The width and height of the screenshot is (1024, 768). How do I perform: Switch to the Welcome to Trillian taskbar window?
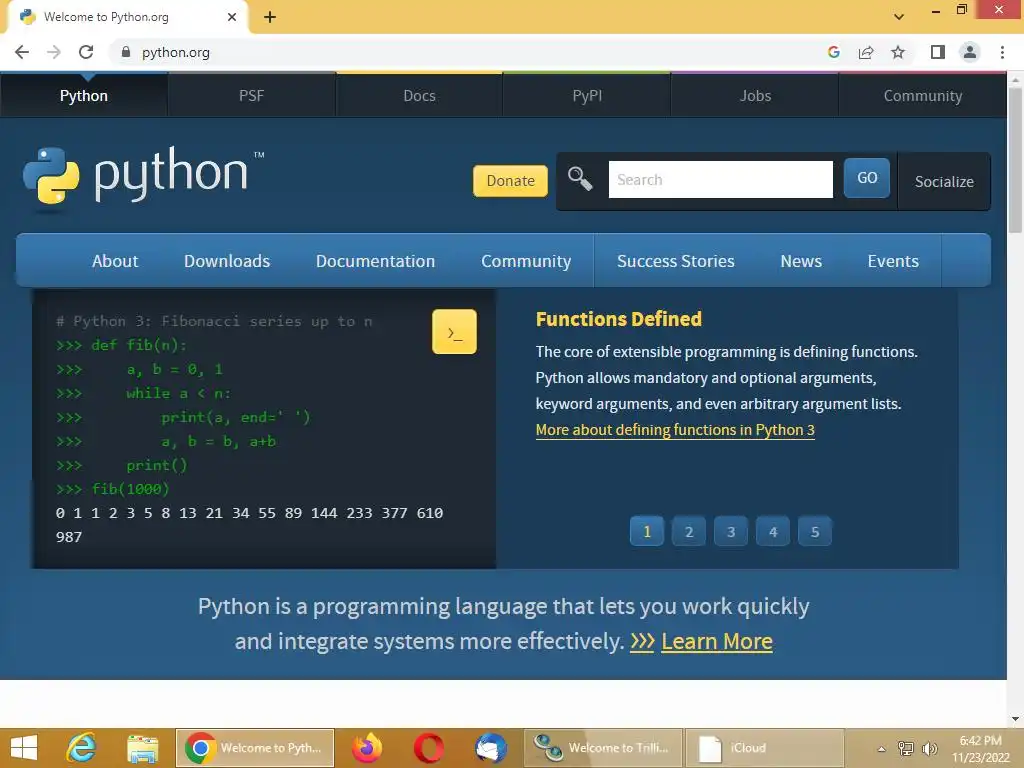pyautogui.click(x=603, y=748)
